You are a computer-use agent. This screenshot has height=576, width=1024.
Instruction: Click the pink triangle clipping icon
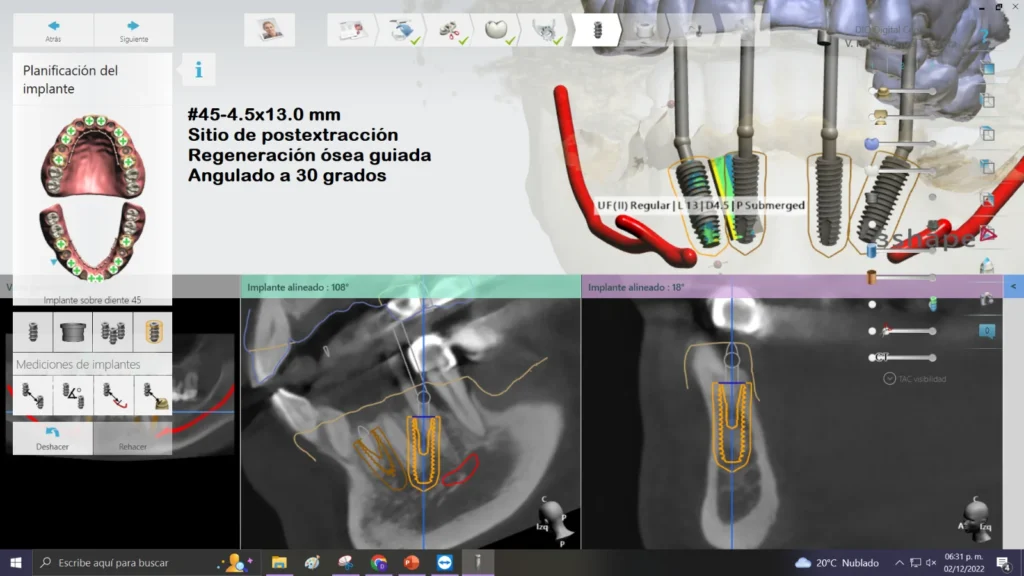(987, 234)
